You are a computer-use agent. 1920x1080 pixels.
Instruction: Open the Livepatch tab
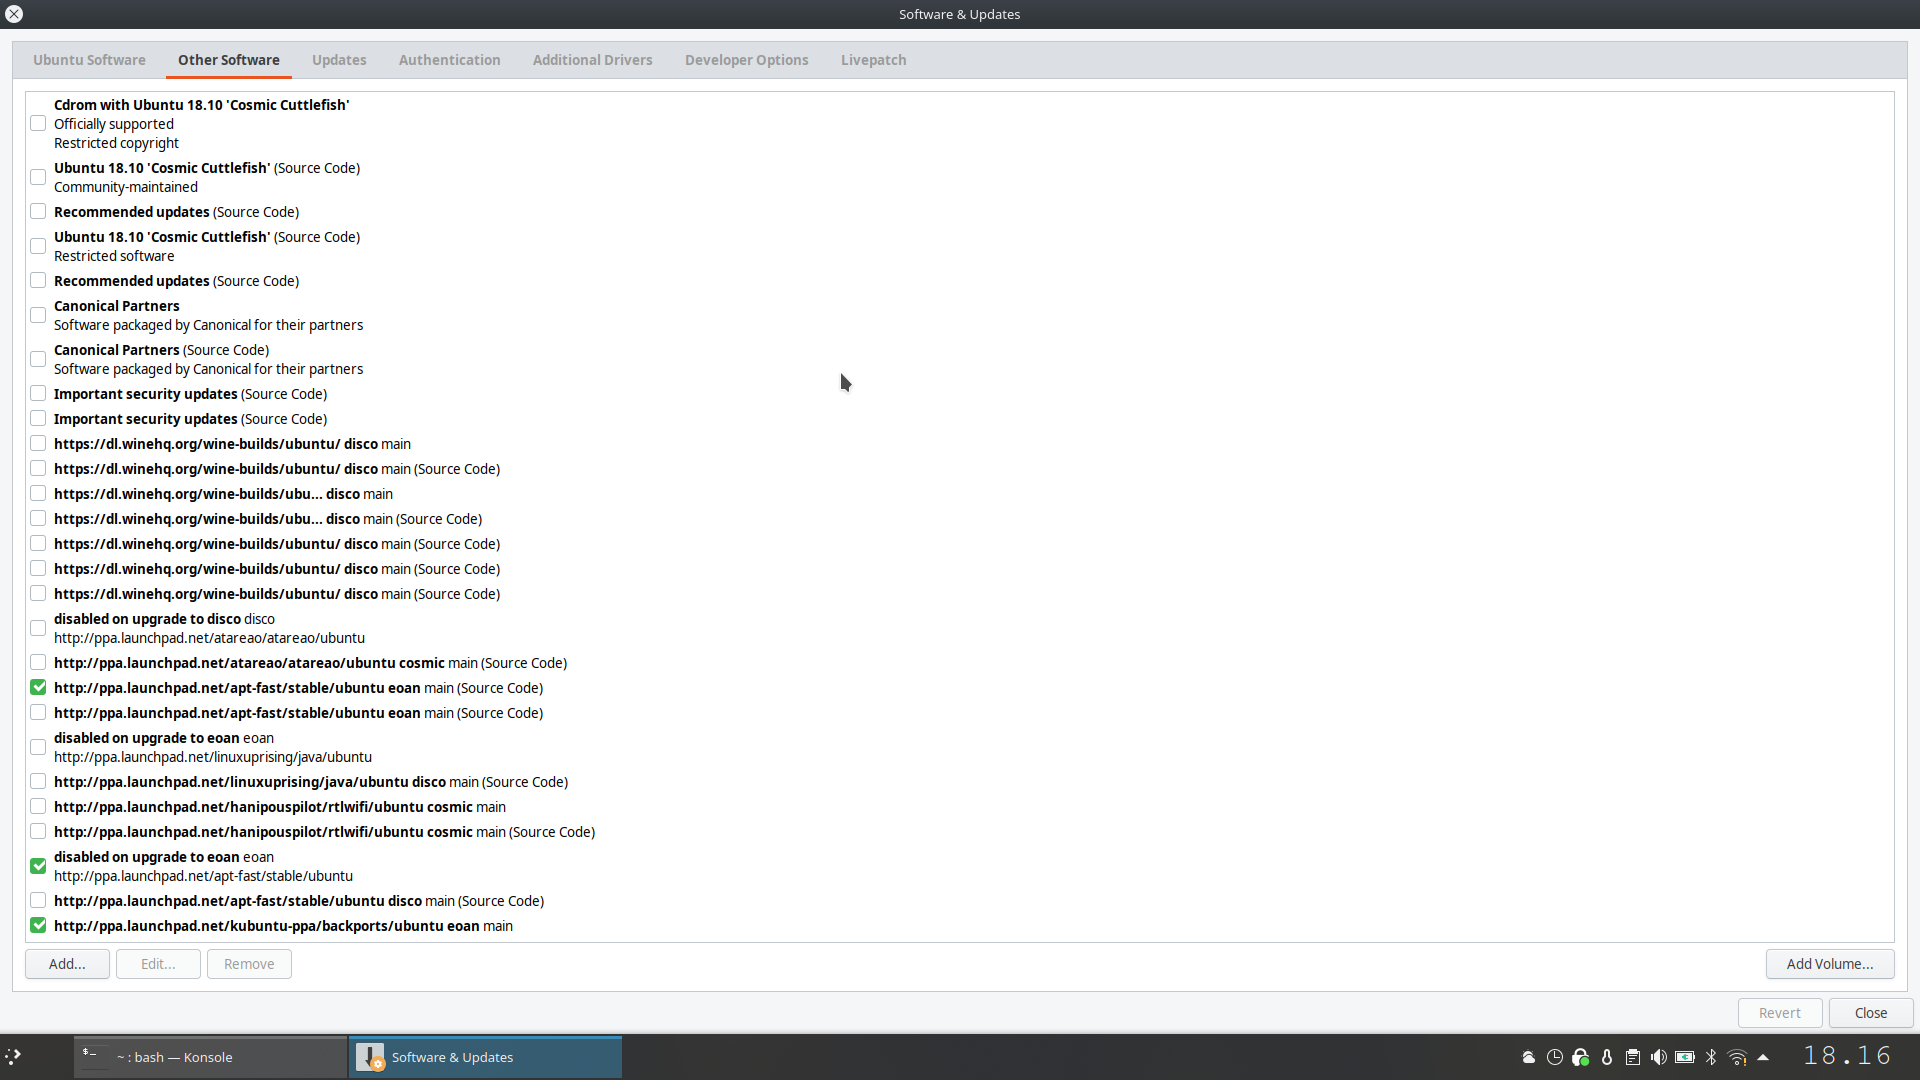point(873,60)
